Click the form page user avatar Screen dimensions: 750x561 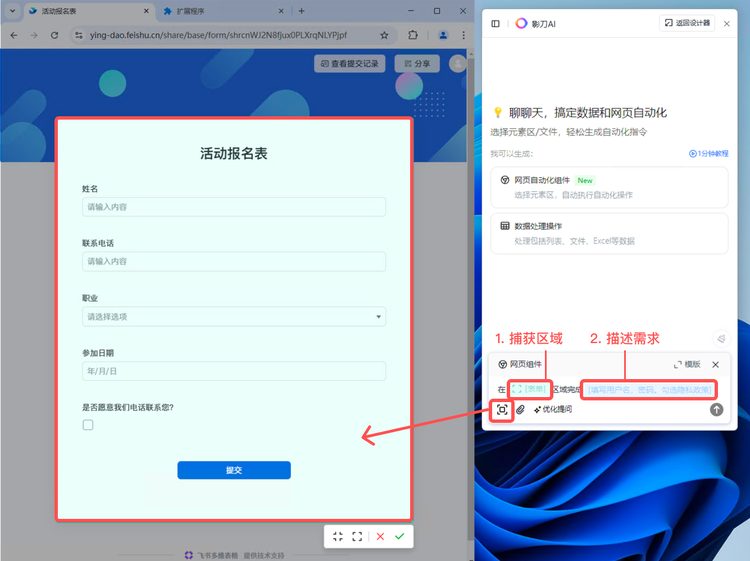(x=457, y=63)
